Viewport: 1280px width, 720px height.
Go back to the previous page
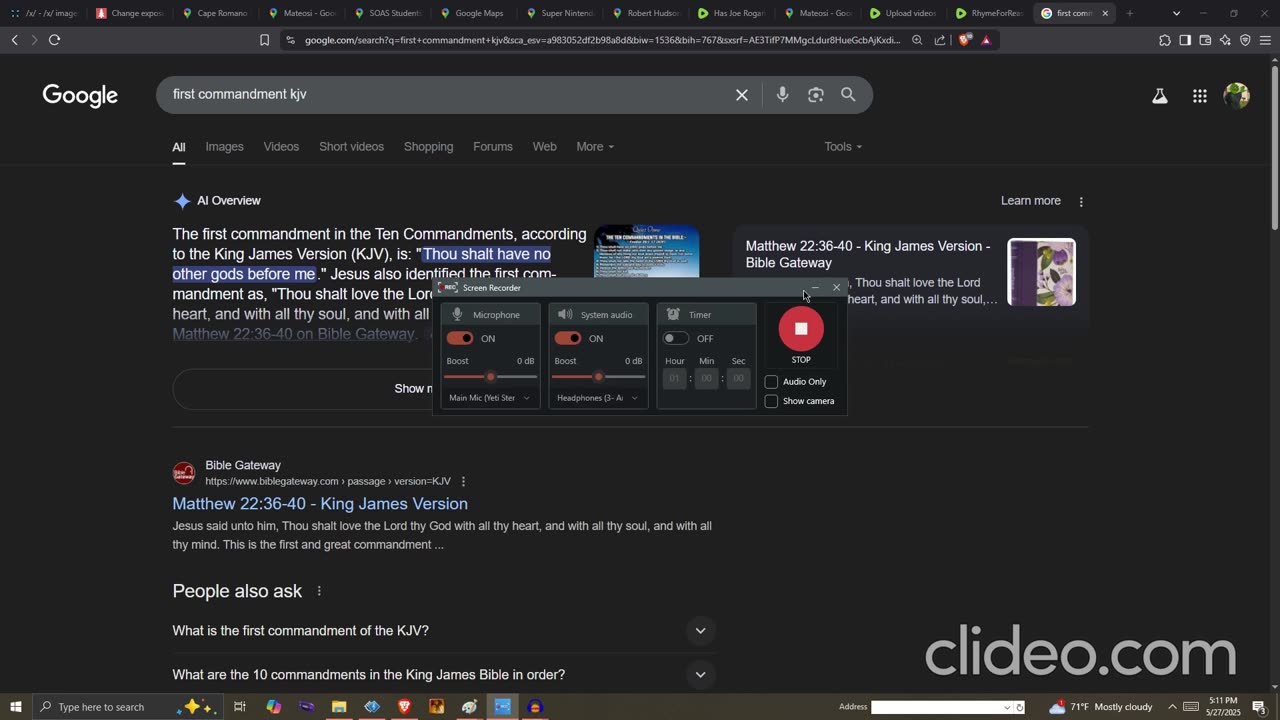[x=14, y=40]
